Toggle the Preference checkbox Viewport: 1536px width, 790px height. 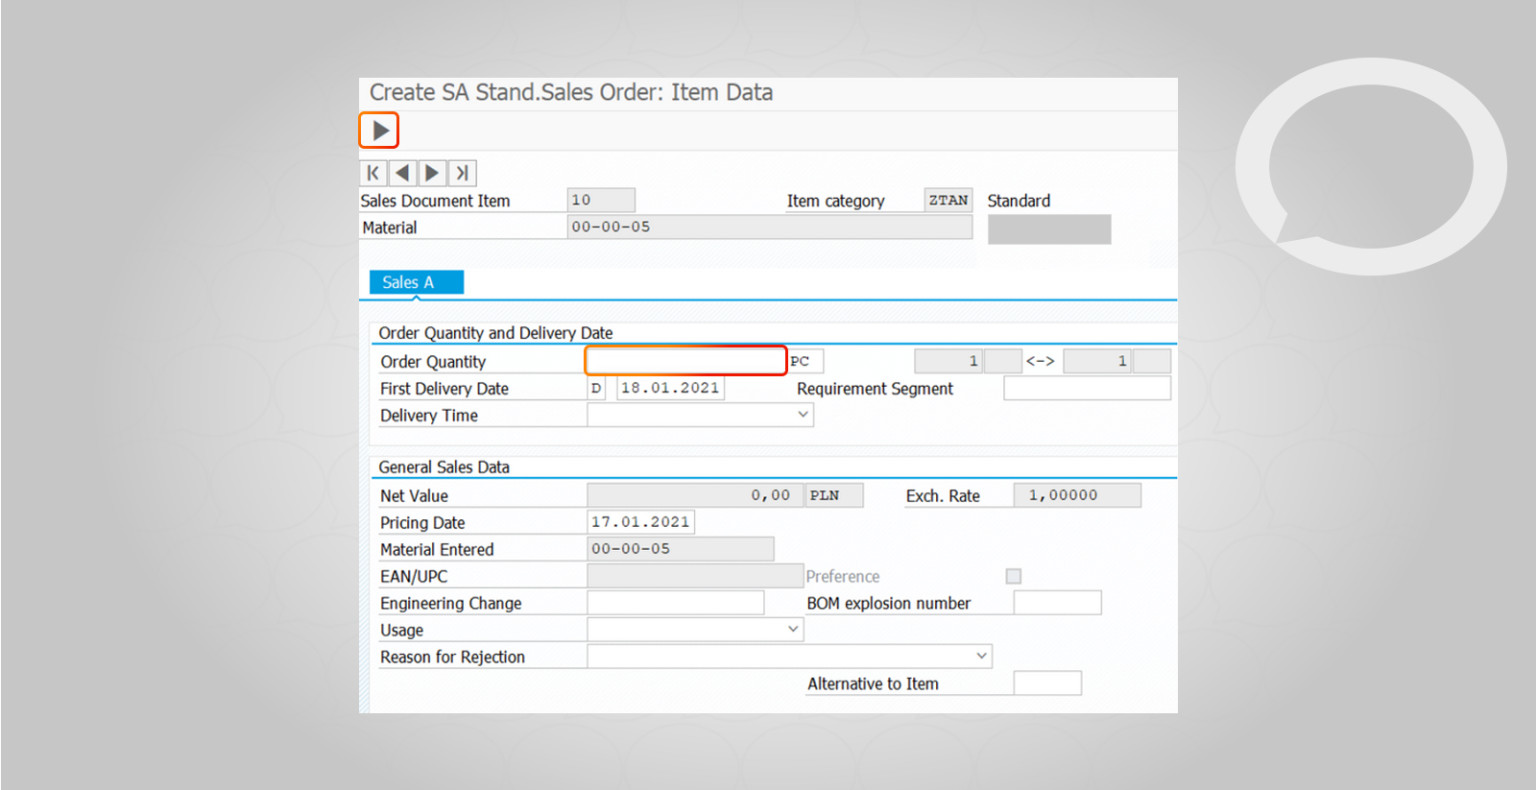1013,576
